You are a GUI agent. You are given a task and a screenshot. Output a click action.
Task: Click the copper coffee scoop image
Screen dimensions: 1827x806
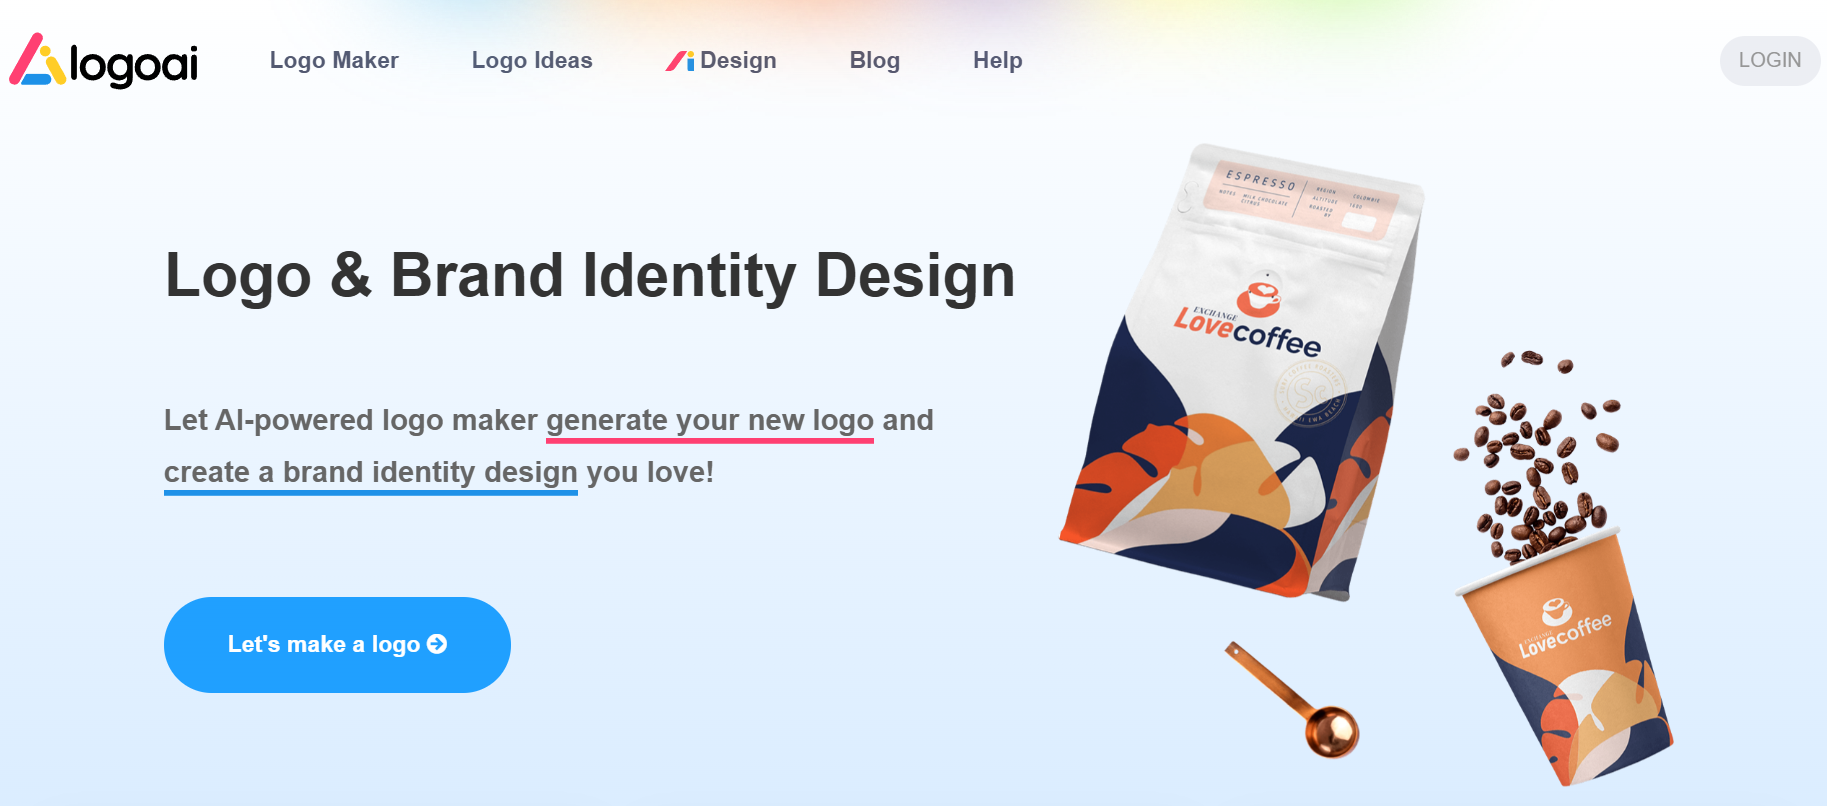[1293, 699]
